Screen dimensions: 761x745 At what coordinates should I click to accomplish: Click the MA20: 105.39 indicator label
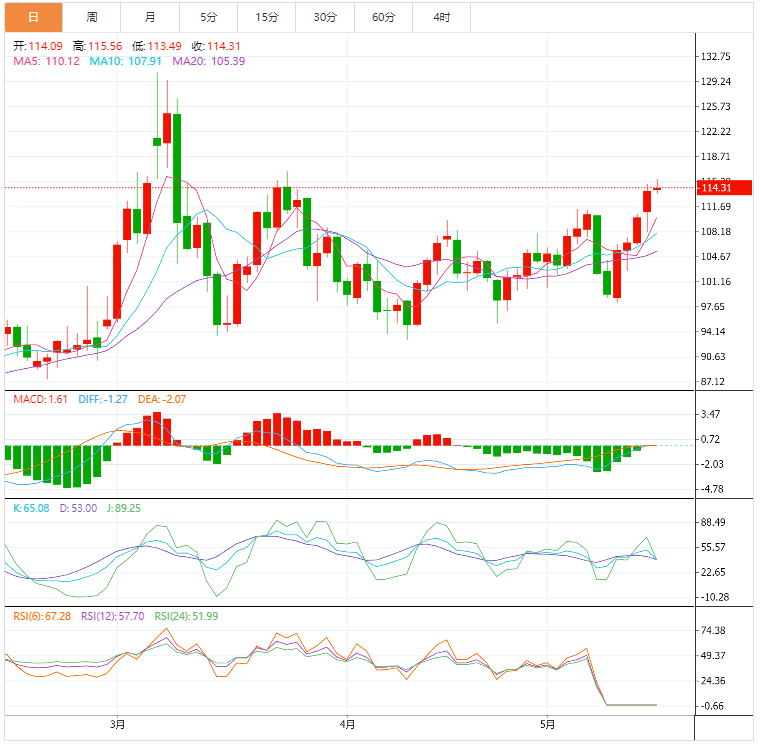click(x=208, y=61)
